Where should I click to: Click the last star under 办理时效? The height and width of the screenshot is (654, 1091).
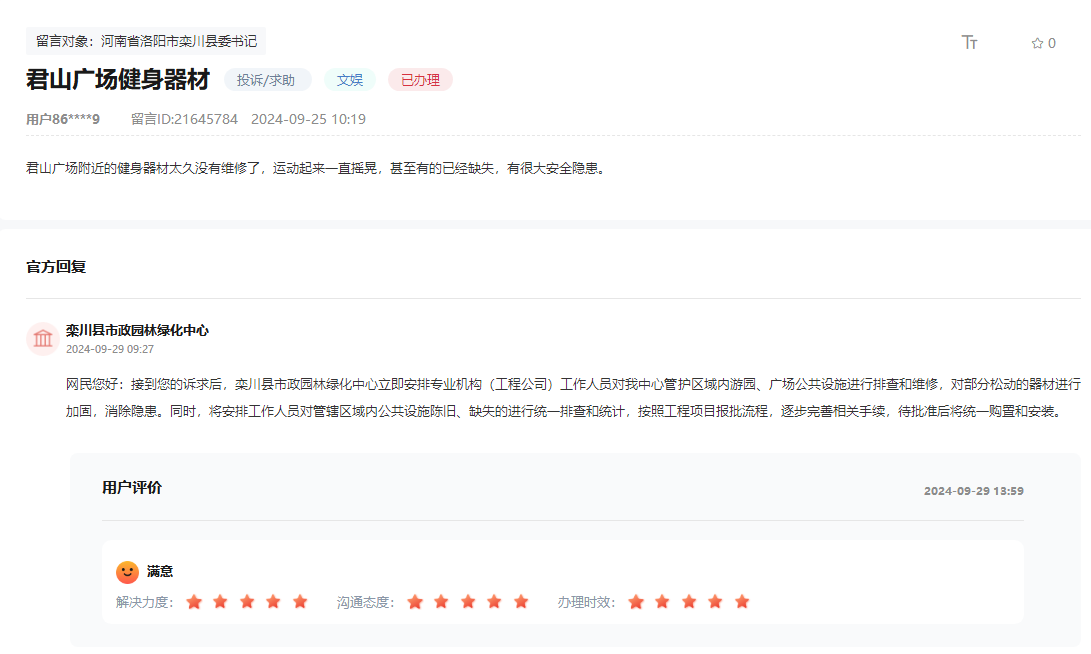click(x=741, y=602)
